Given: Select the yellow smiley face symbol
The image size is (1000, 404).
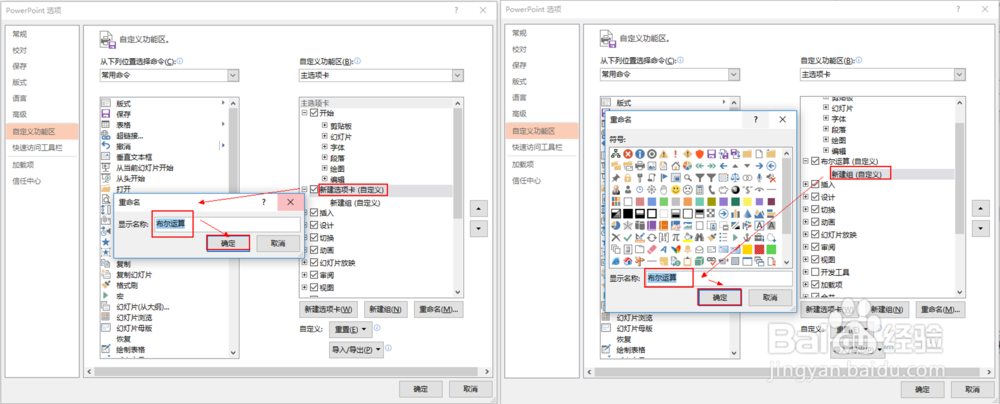Looking at the screenshot, I should (676, 190).
